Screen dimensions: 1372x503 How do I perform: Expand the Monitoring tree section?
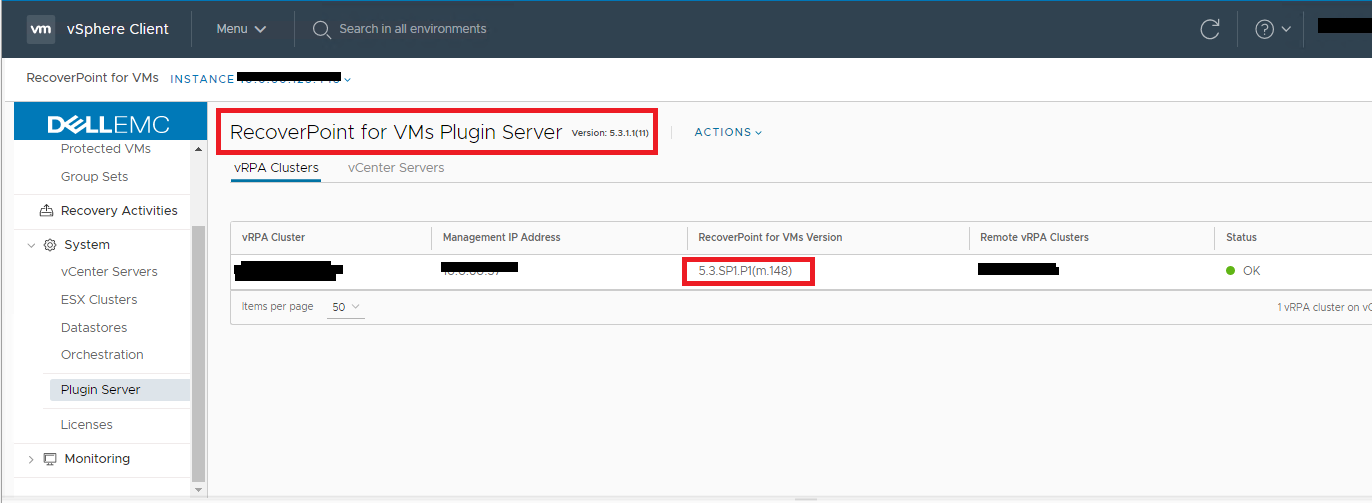click(x=31, y=459)
